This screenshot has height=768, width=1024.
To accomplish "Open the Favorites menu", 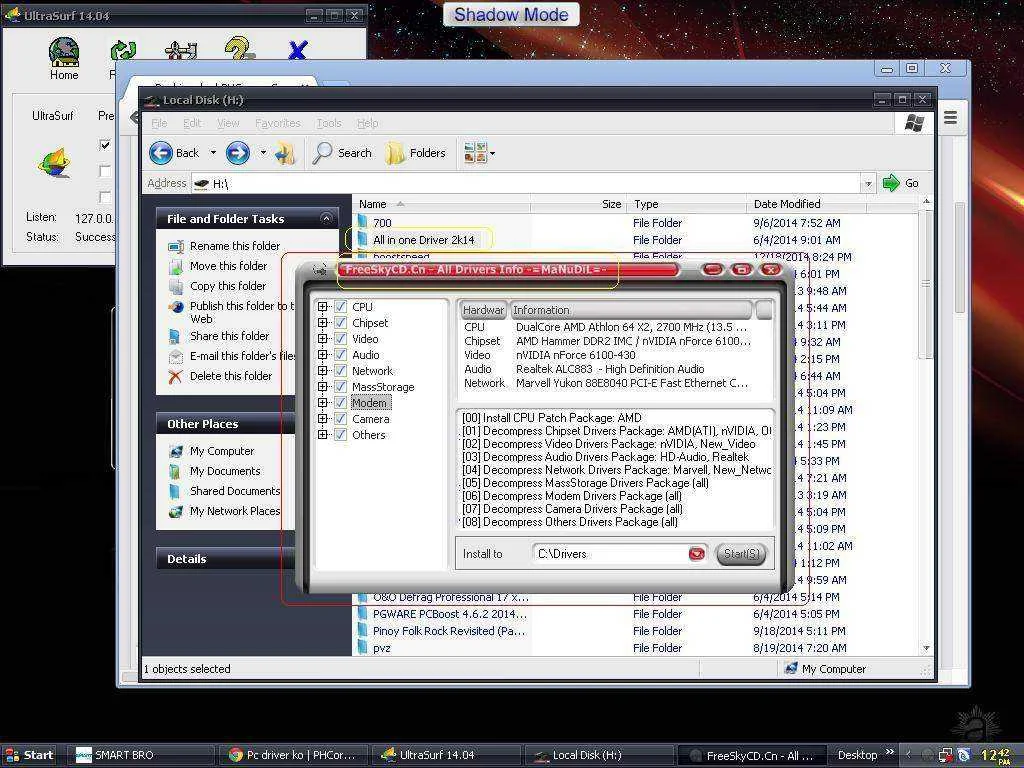I will [278, 123].
